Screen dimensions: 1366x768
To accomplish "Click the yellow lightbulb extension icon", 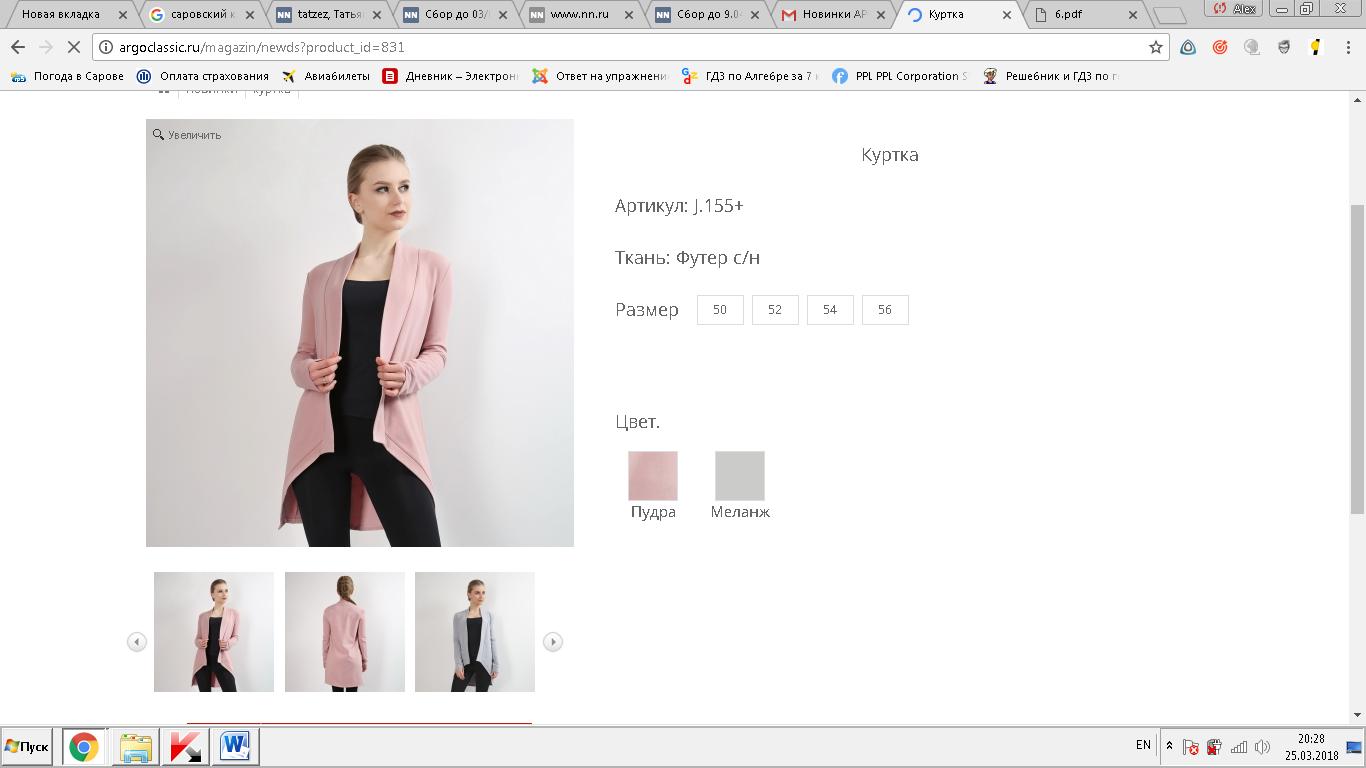I will tap(1316, 47).
